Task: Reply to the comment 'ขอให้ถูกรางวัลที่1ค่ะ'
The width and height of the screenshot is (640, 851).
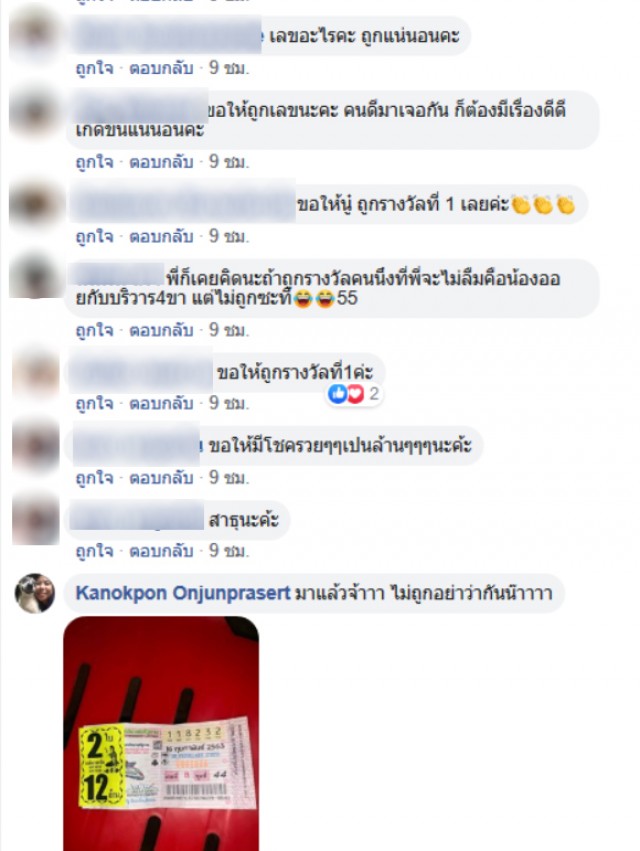Action: [x=161, y=404]
